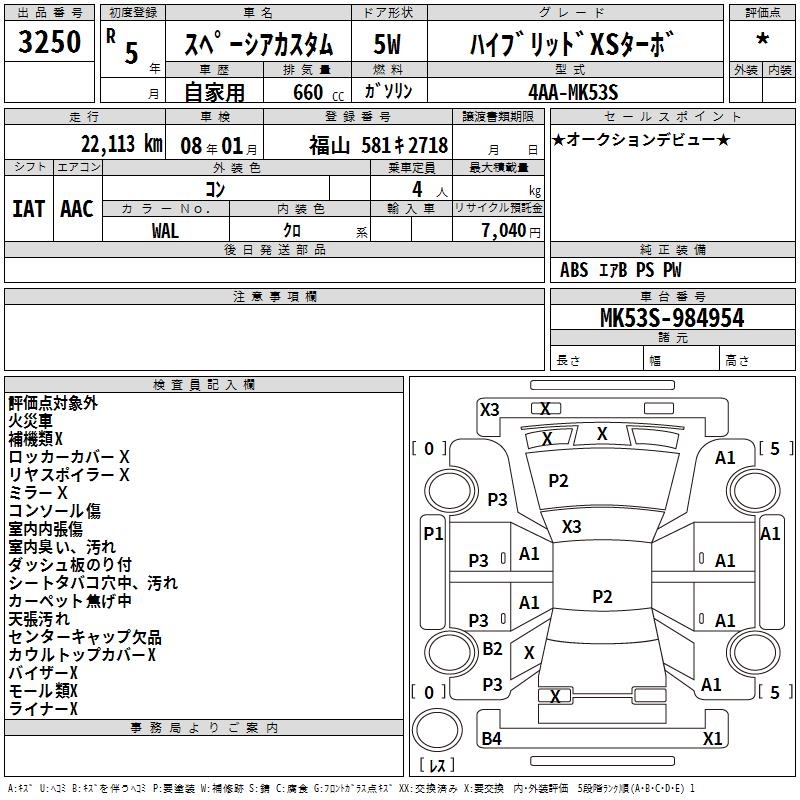Select sales point text ★オークションデビュー★
The width and height of the screenshot is (800, 800).
point(641,139)
